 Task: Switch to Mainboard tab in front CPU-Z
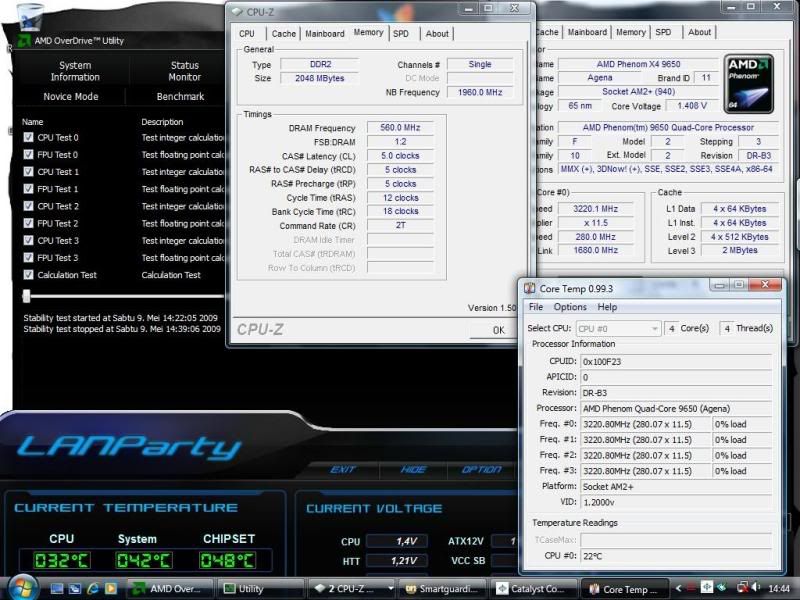[325, 34]
